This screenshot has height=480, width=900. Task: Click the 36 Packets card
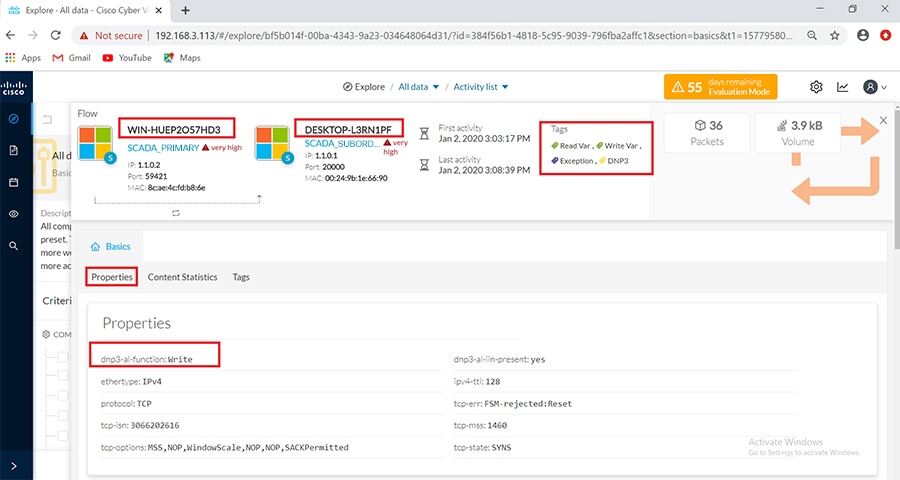(707, 133)
